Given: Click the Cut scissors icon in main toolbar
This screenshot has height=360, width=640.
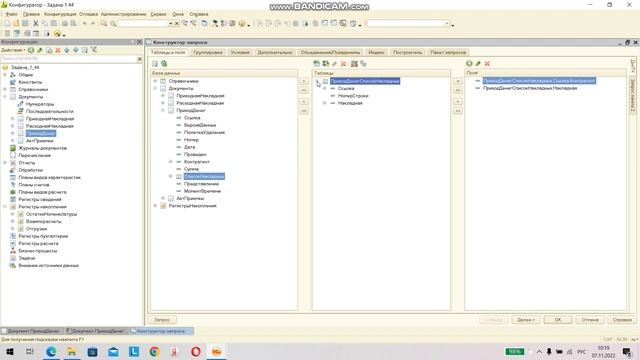Looking at the screenshot, I should pyautogui.click(x=36, y=24).
